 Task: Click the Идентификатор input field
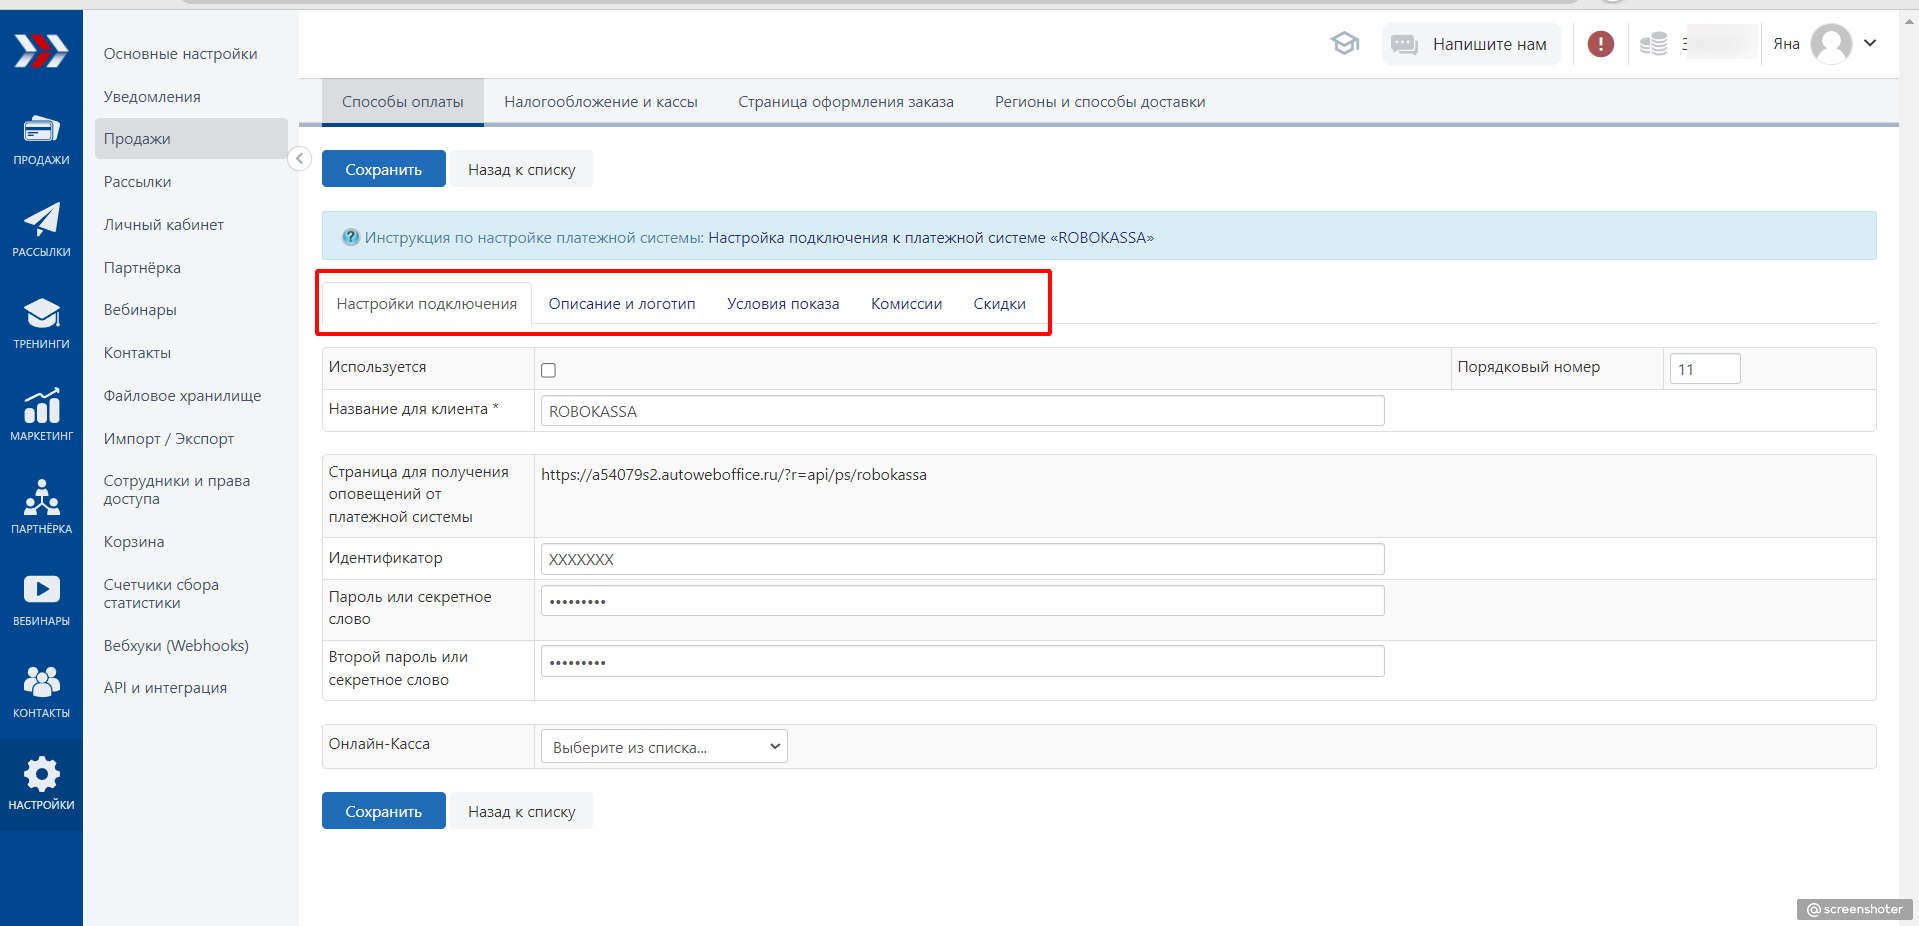(x=963, y=559)
